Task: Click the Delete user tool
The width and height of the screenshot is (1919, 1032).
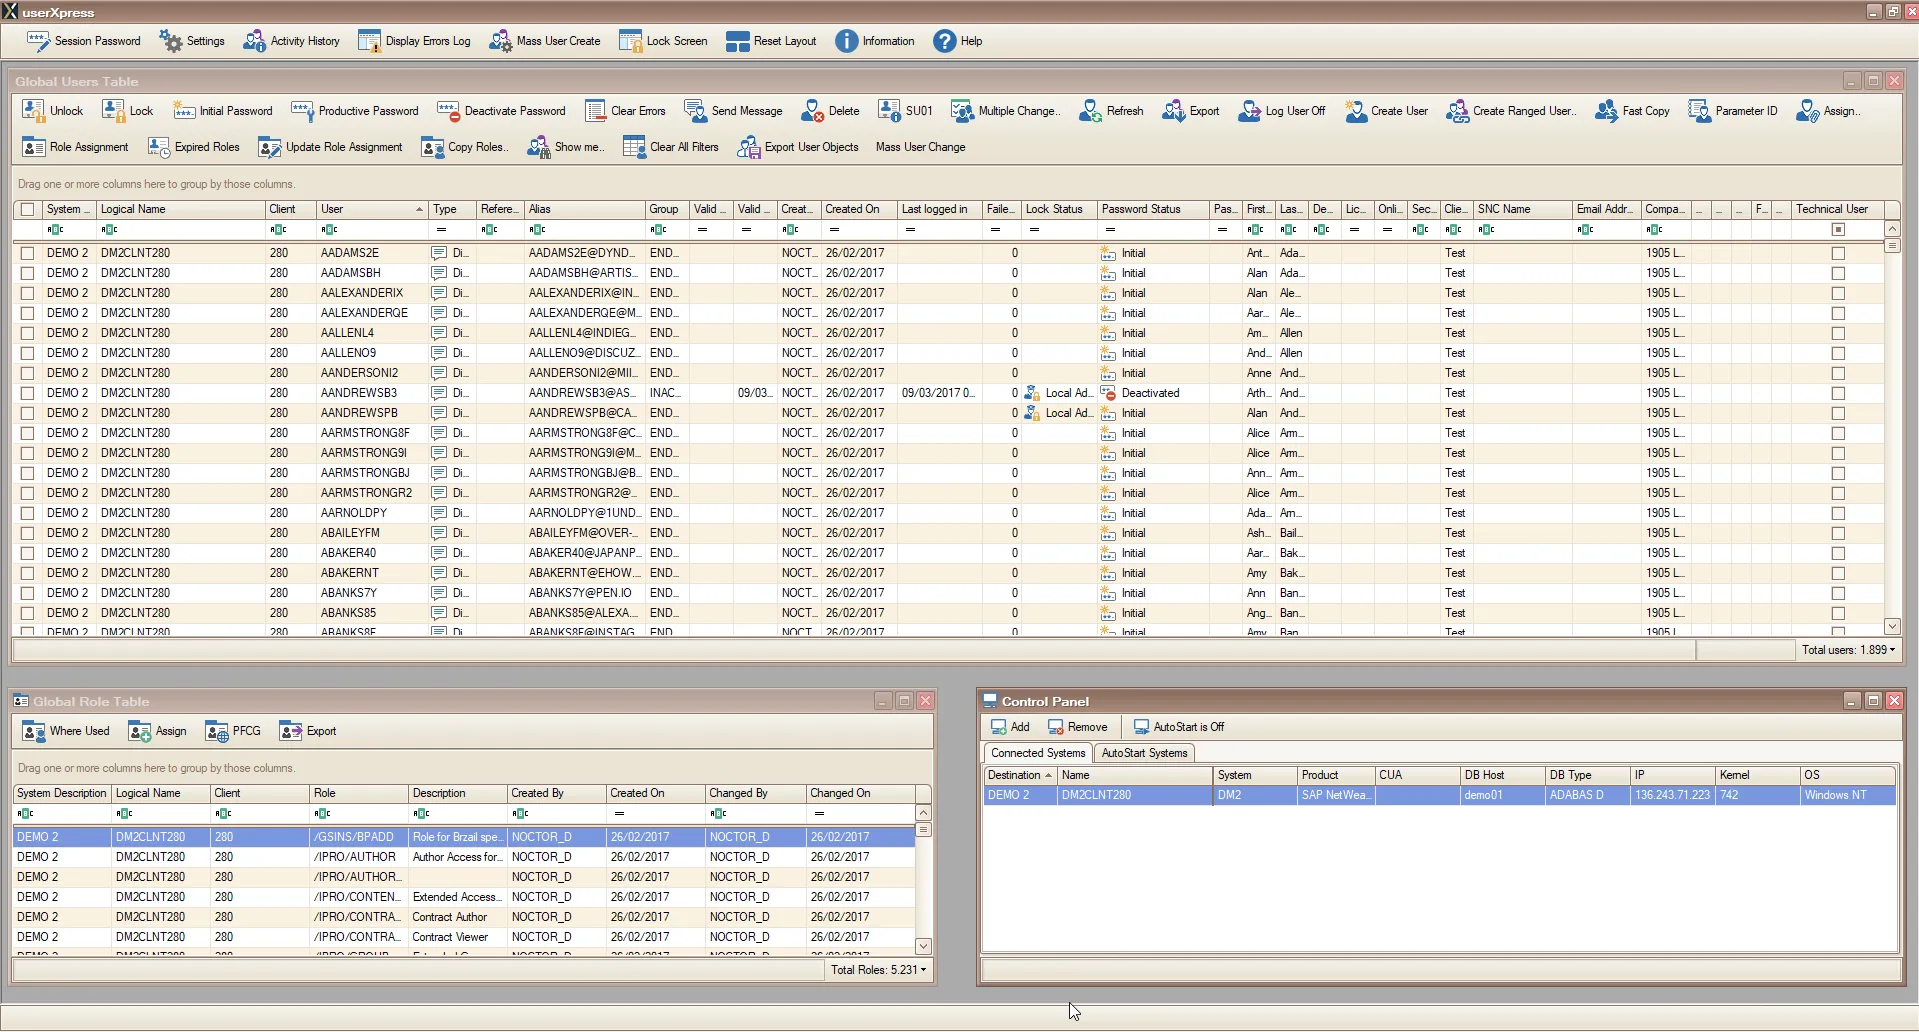Action: [831, 111]
